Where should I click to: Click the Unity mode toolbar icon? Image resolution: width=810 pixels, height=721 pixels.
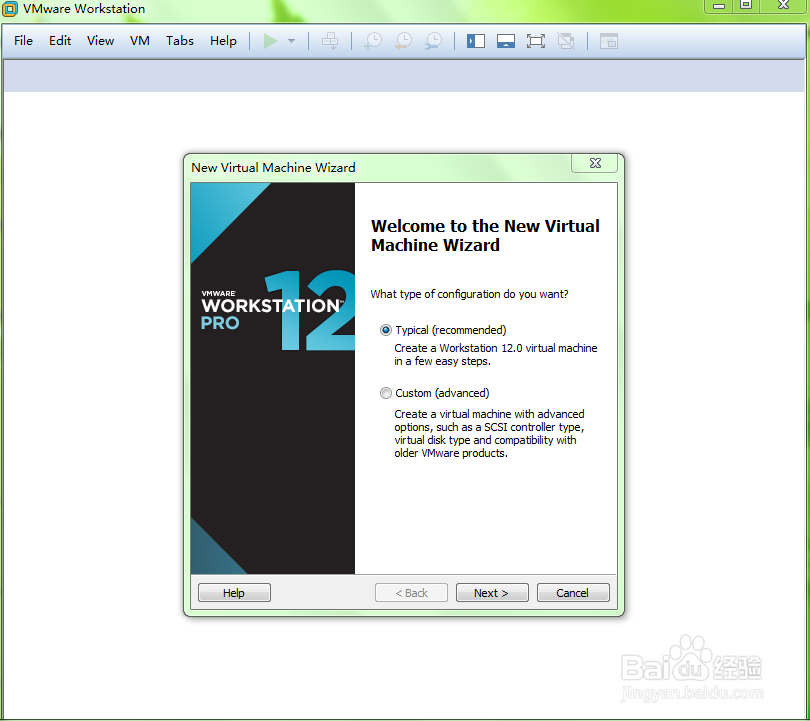[x=566, y=41]
